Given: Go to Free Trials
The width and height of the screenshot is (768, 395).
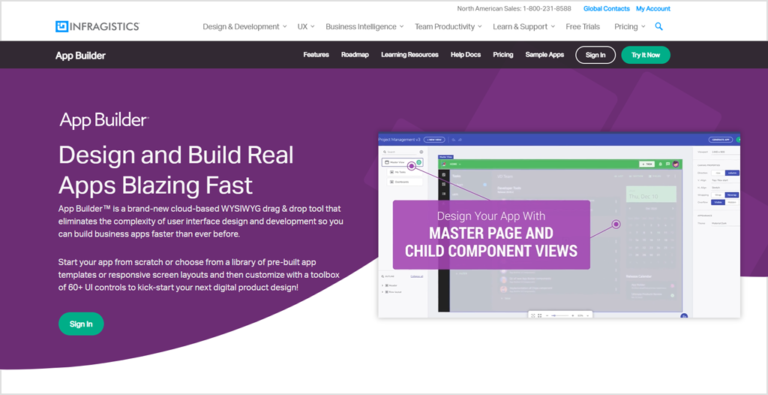Looking at the screenshot, I should pos(582,26).
